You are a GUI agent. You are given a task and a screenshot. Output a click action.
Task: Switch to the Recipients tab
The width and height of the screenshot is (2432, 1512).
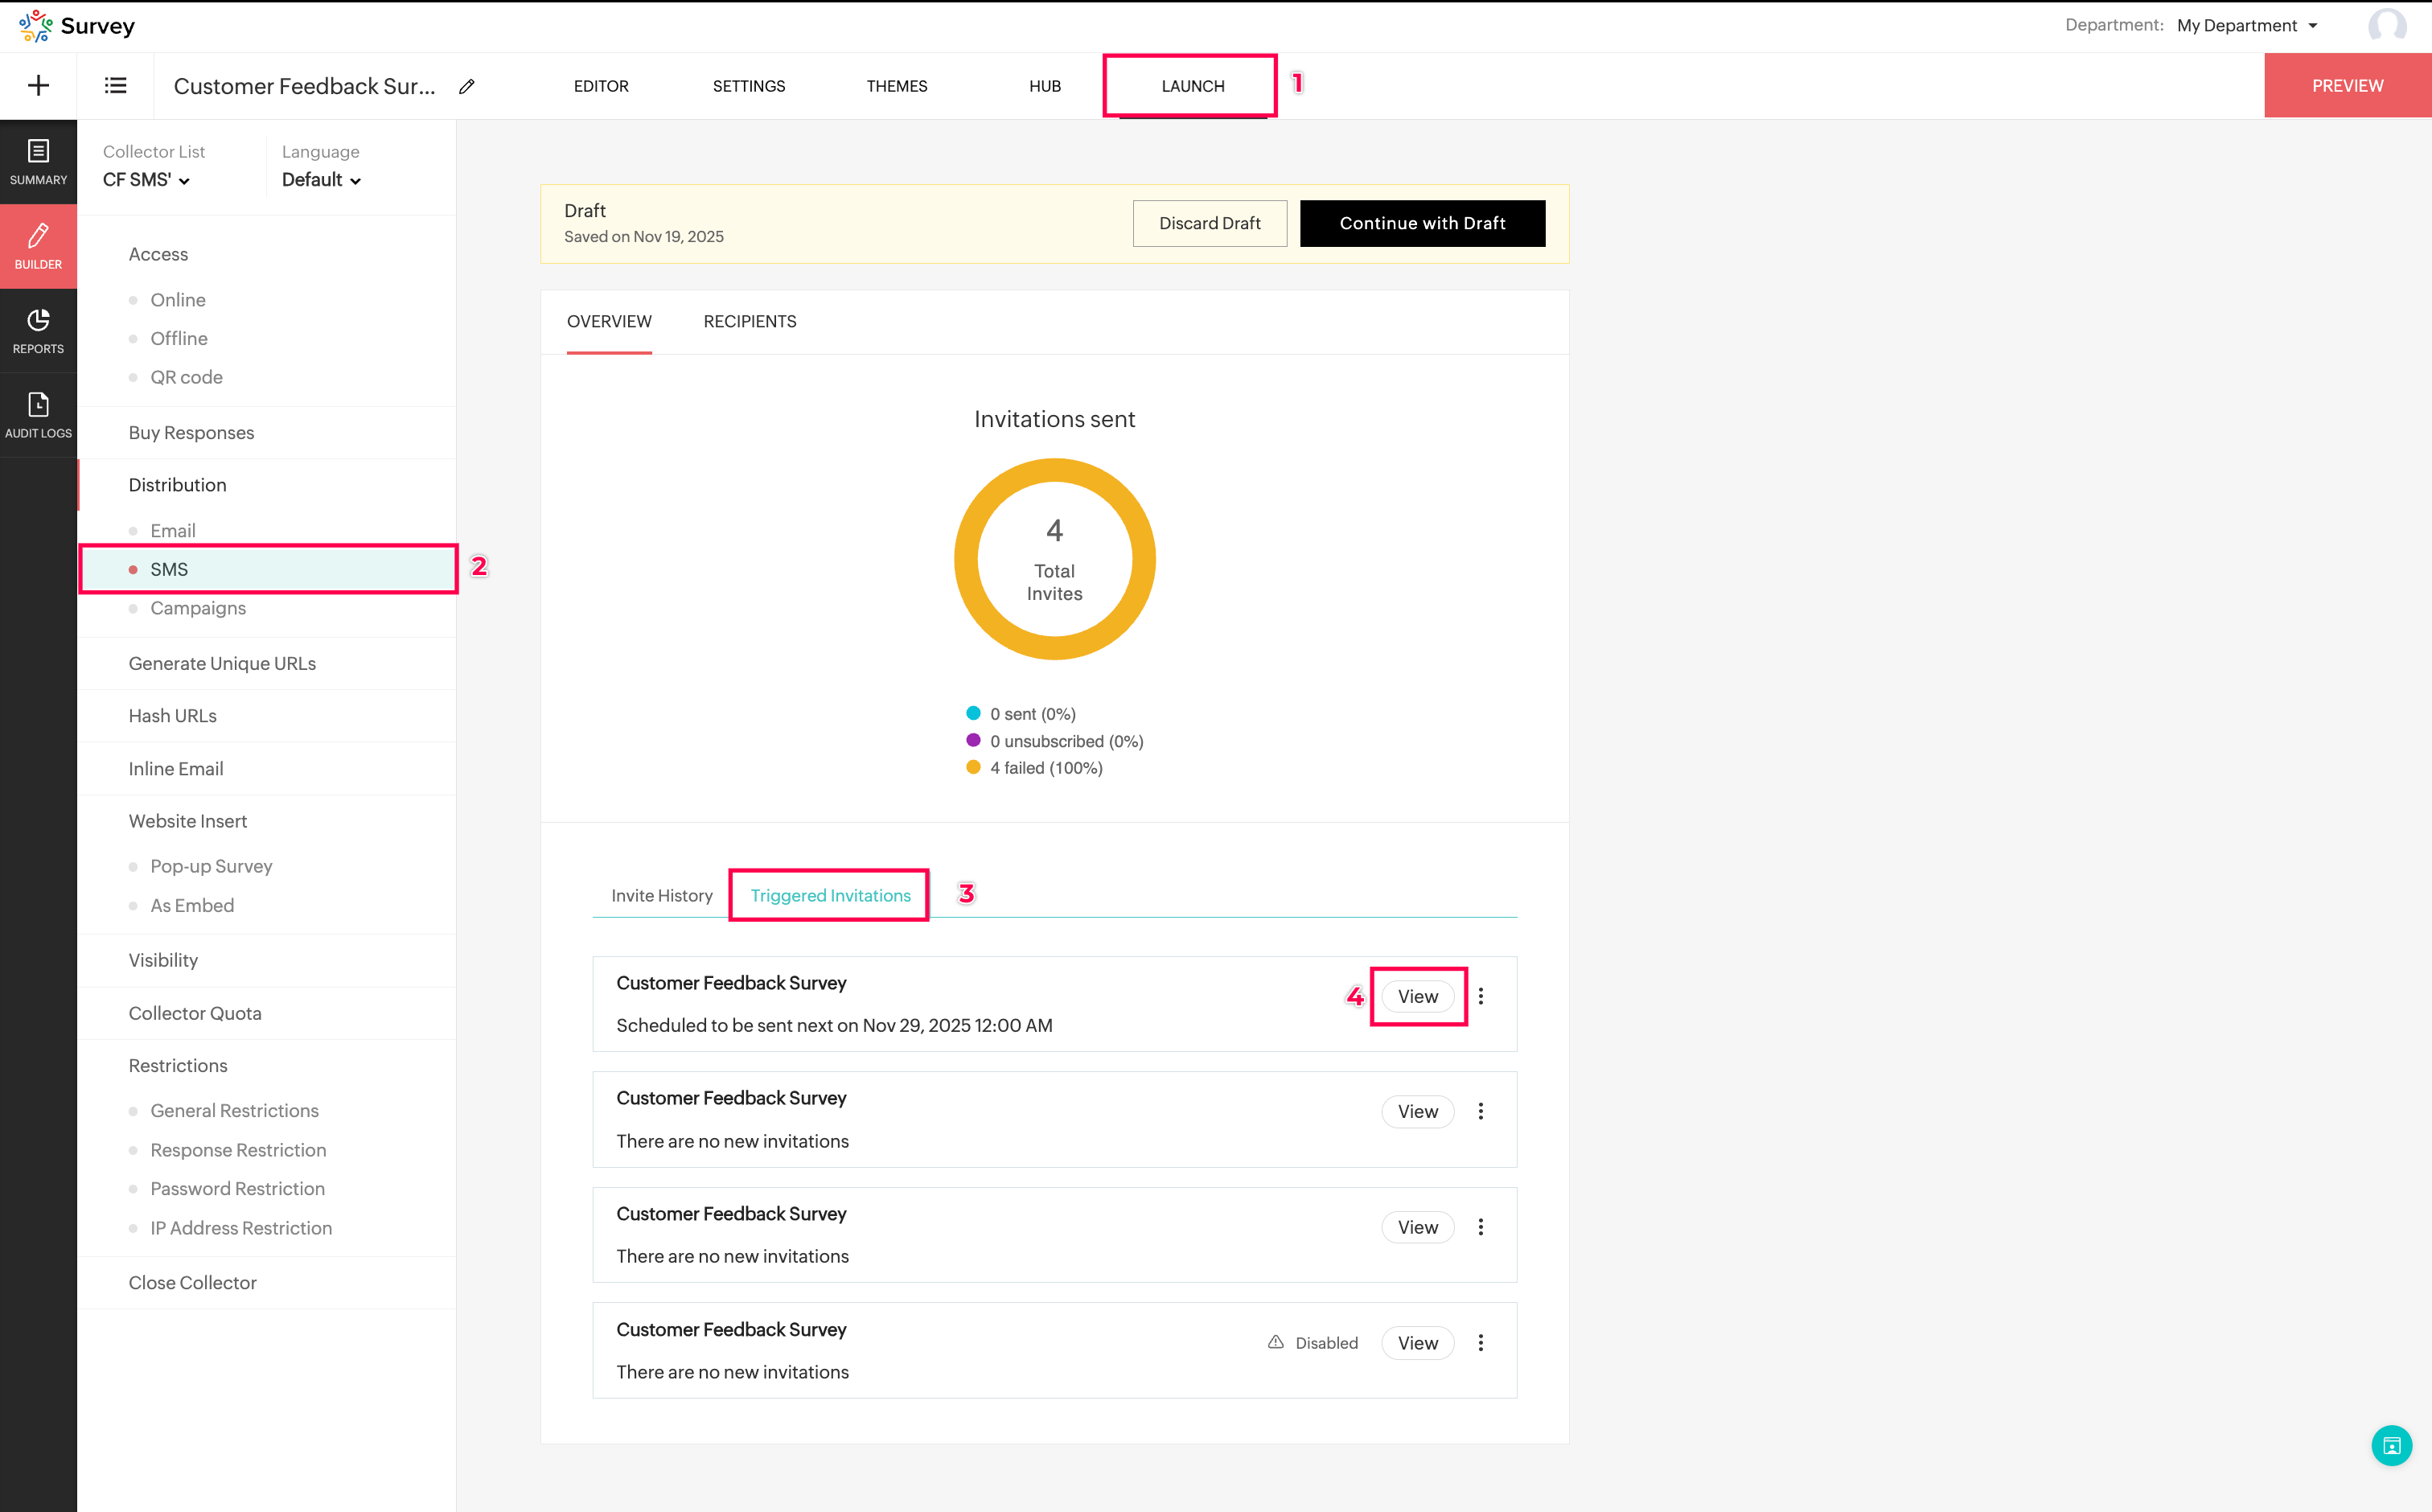point(749,321)
